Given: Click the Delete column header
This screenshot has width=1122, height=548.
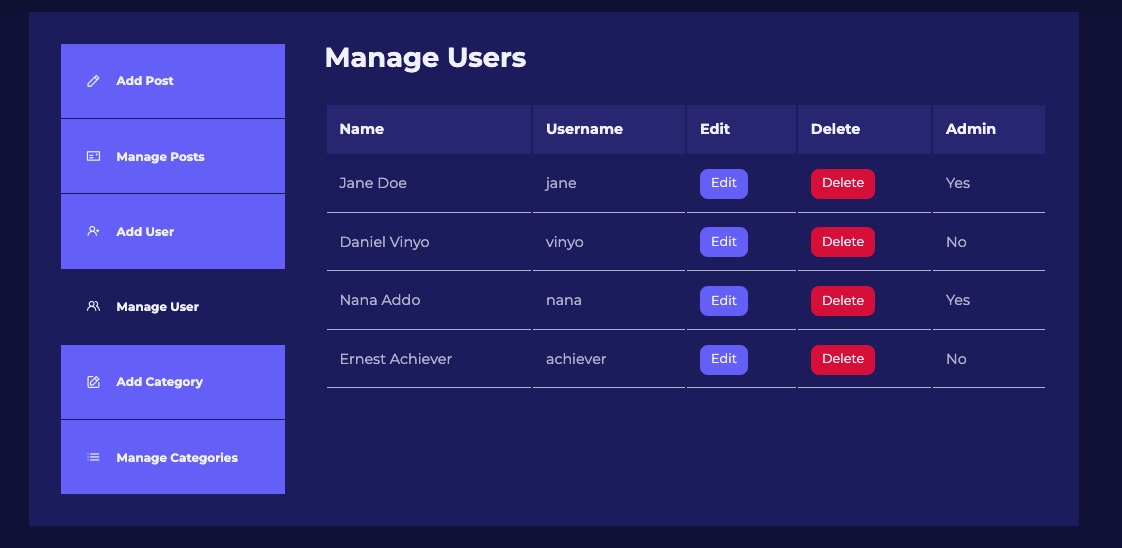Looking at the screenshot, I should (864, 129).
